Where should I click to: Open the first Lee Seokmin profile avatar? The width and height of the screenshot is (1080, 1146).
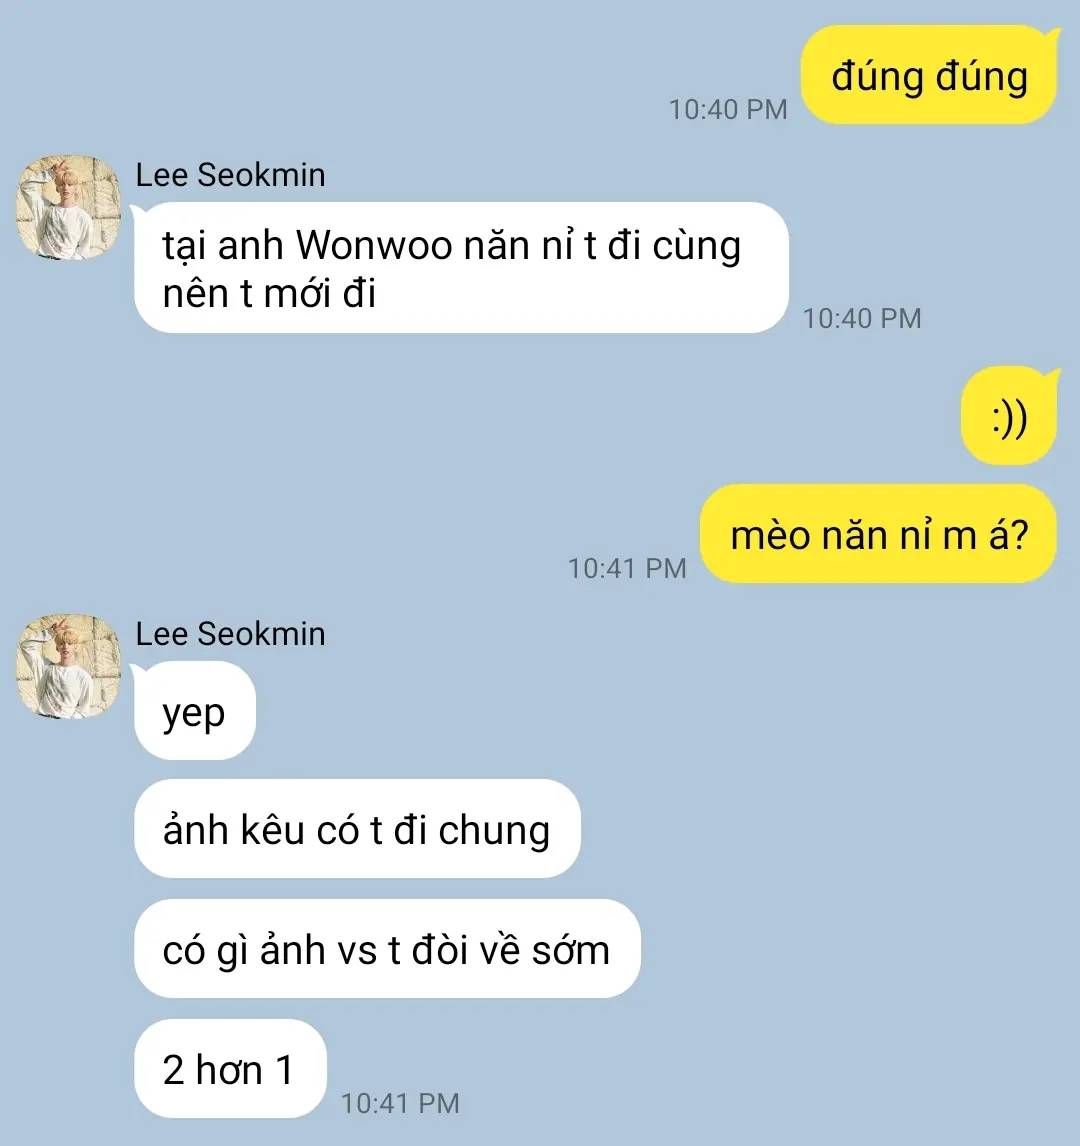tap(68, 208)
